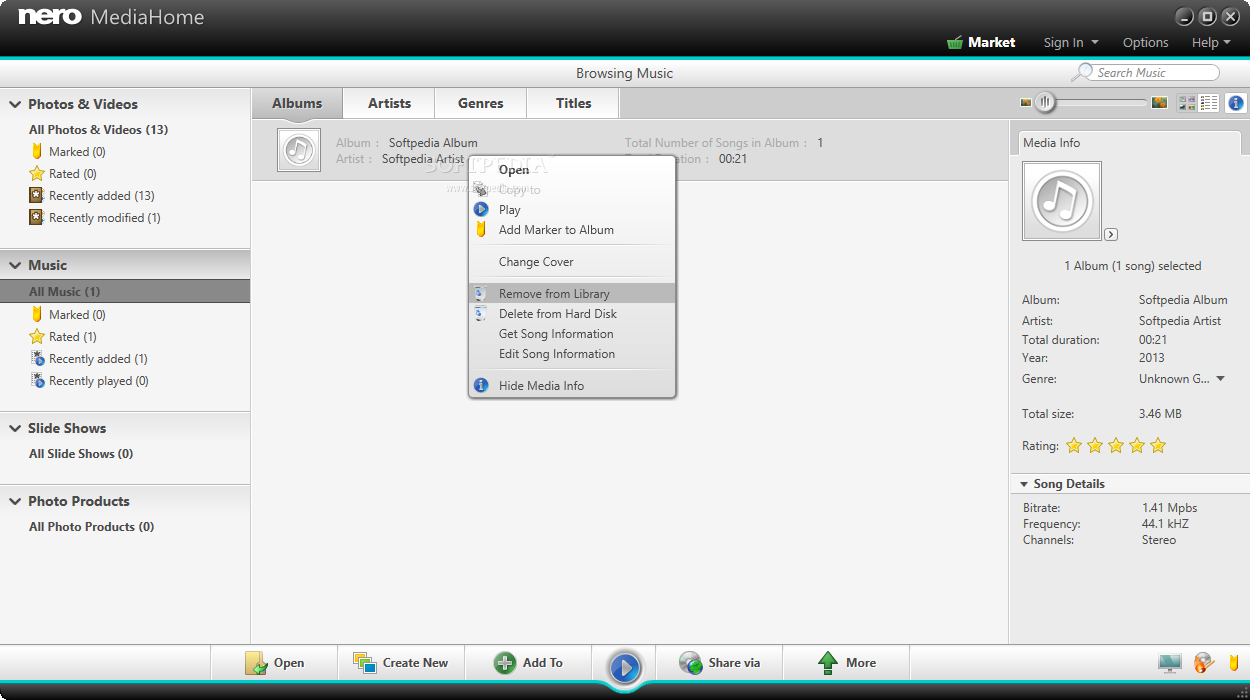Click the green arrow More icon
Image resolution: width=1250 pixels, height=700 pixels.
[x=828, y=663]
